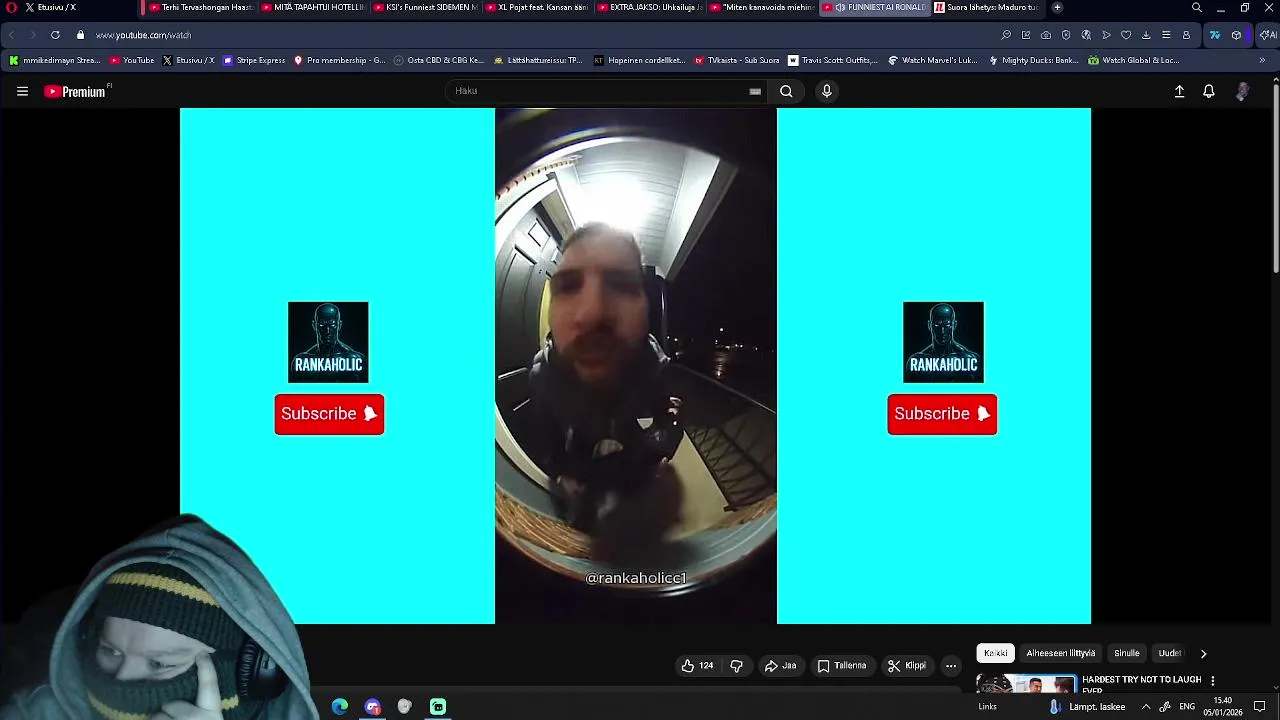Select the 'Sinulle' filter chip
This screenshot has width=1280, height=720.
[1127, 653]
